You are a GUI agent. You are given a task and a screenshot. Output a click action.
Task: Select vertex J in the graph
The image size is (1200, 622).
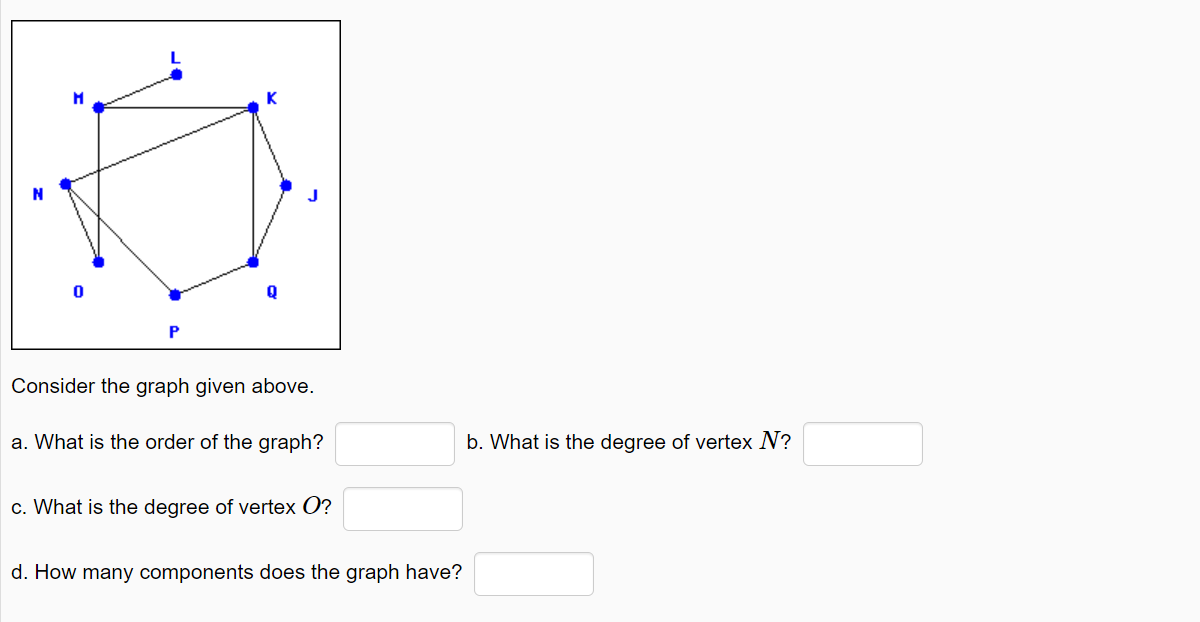coord(286,184)
